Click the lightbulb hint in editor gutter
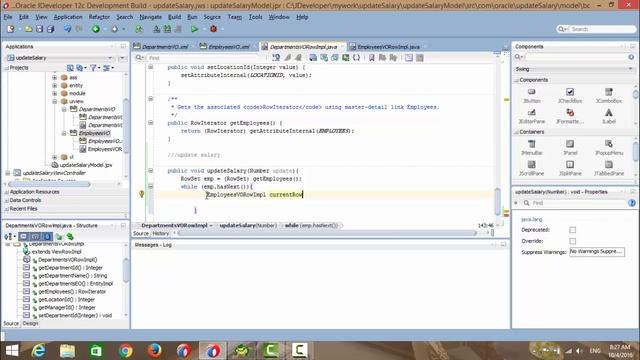Viewport: 640px width, 360px height. click(x=142, y=194)
